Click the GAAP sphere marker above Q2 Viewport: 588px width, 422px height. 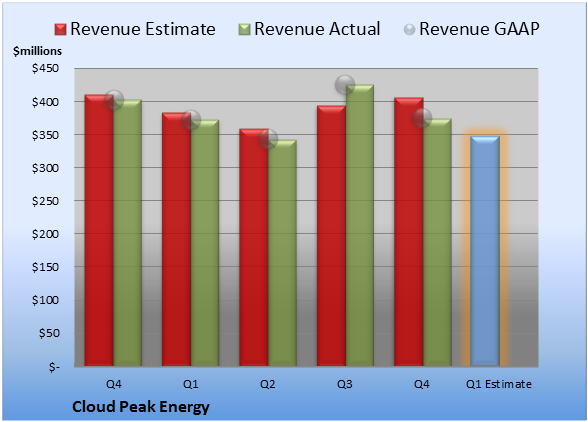(x=268, y=139)
